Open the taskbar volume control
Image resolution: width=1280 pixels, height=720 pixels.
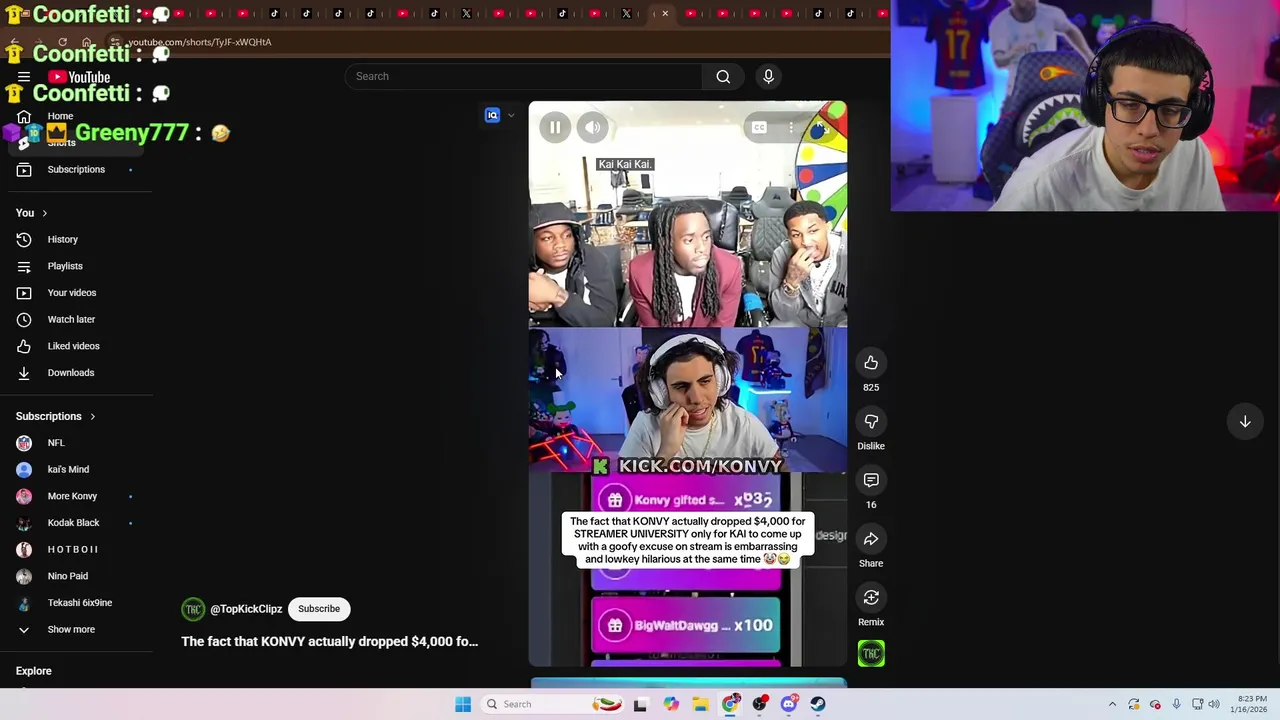[1216, 704]
